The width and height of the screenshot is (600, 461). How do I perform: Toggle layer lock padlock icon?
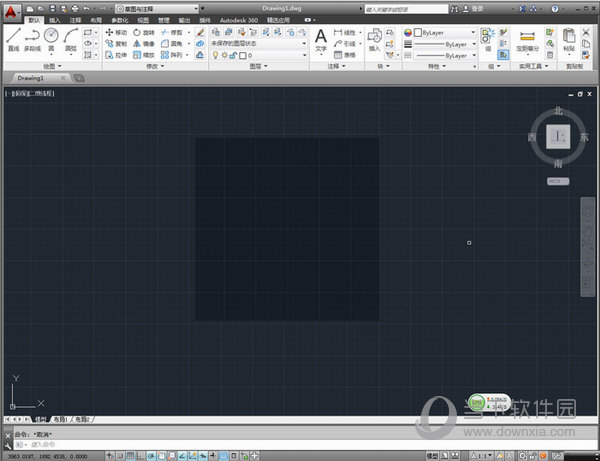[x=233, y=55]
